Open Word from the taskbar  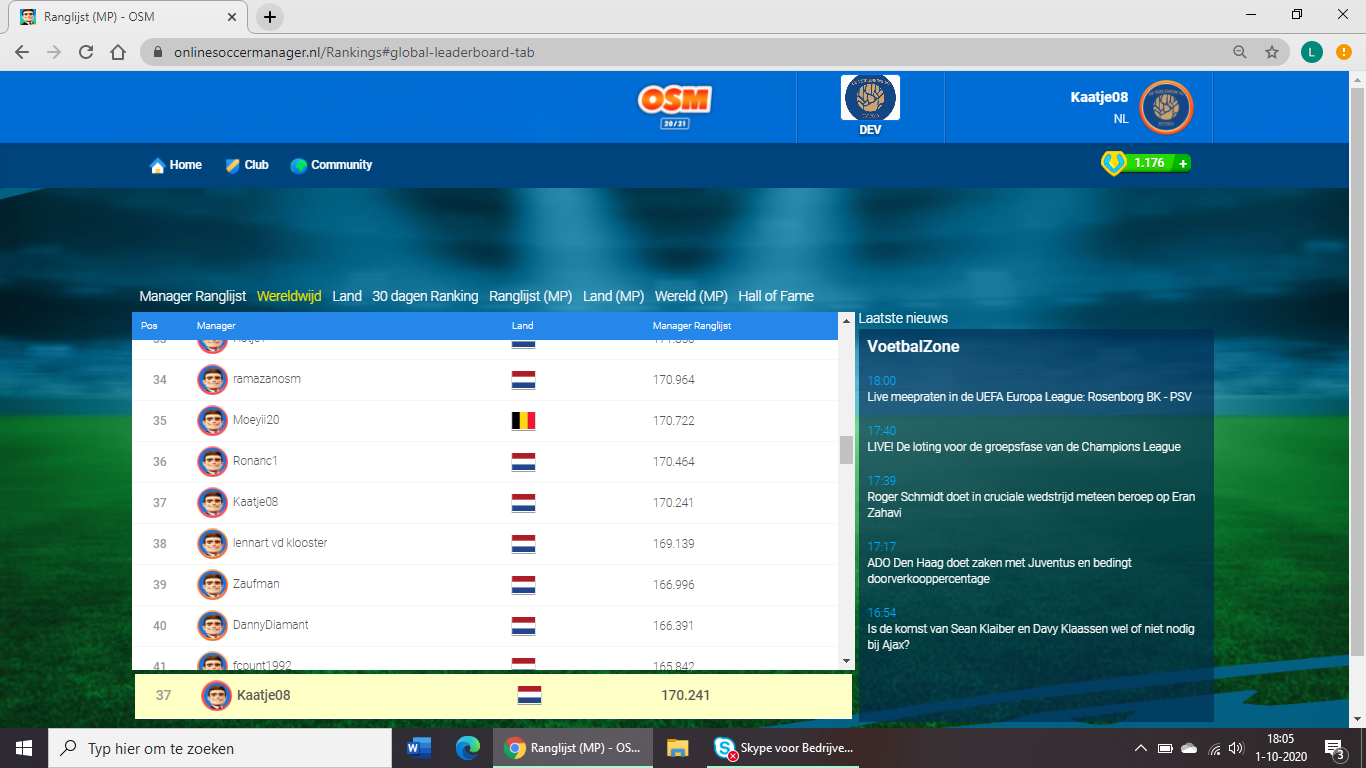click(x=418, y=748)
